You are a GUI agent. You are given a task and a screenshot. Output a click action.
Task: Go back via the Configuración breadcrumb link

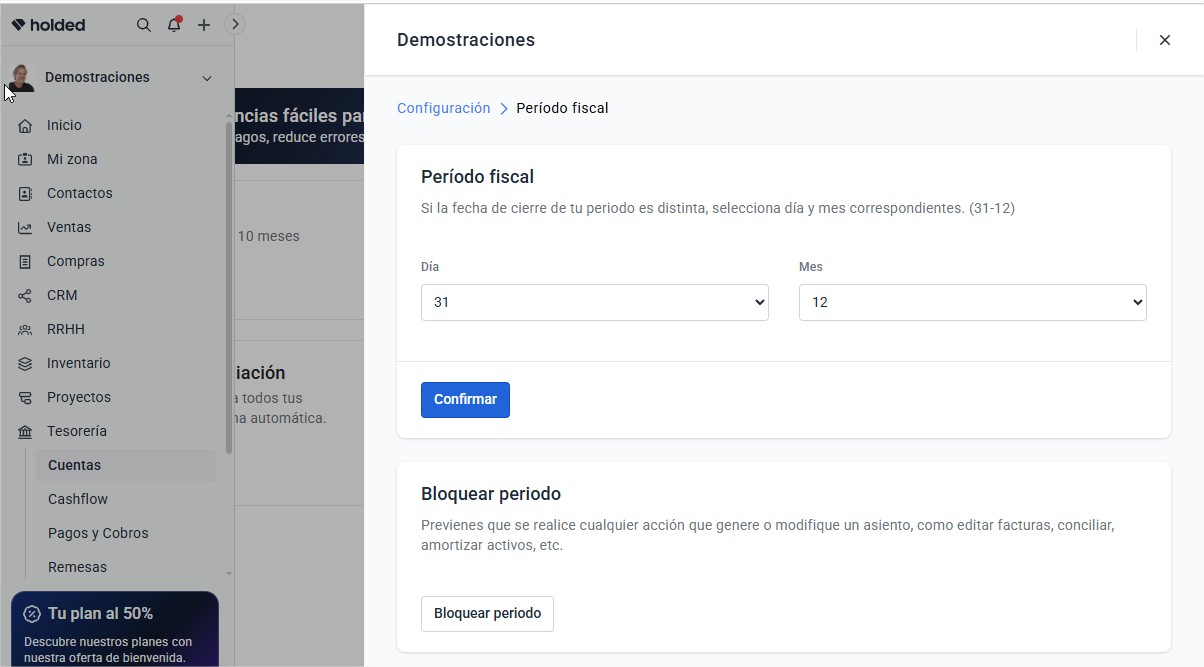tap(443, 107)
